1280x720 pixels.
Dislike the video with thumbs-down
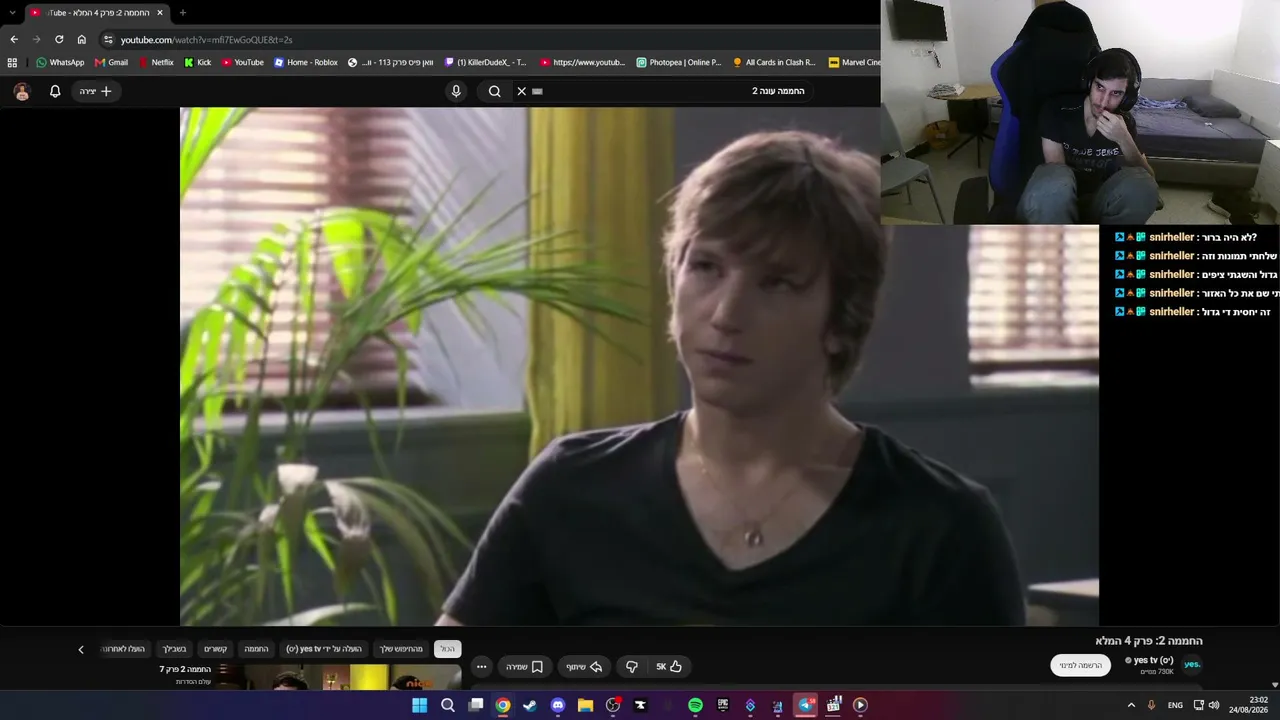pyautogui.click(x=632, y=667)
